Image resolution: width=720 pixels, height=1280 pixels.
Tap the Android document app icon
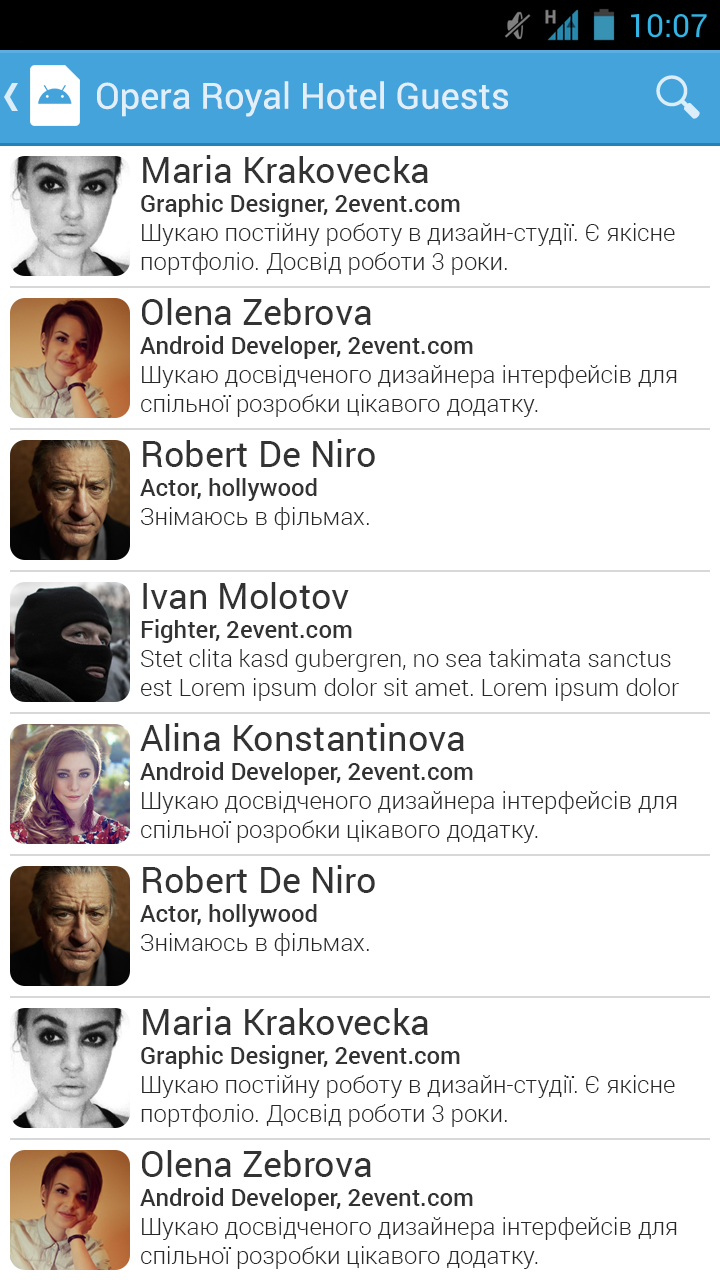(x=55, y=96)
